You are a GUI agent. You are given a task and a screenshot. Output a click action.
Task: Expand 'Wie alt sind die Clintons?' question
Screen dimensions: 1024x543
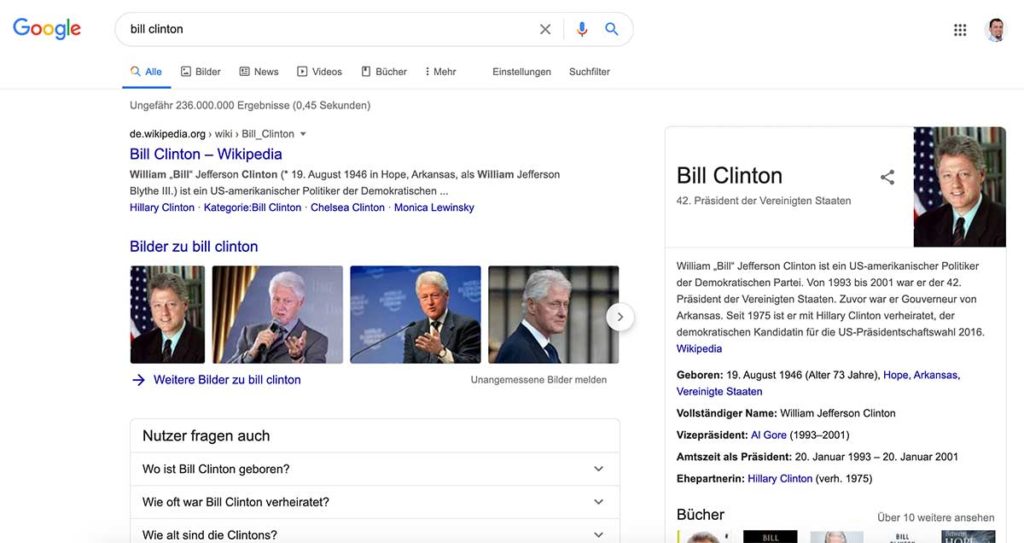click(375, 534)
